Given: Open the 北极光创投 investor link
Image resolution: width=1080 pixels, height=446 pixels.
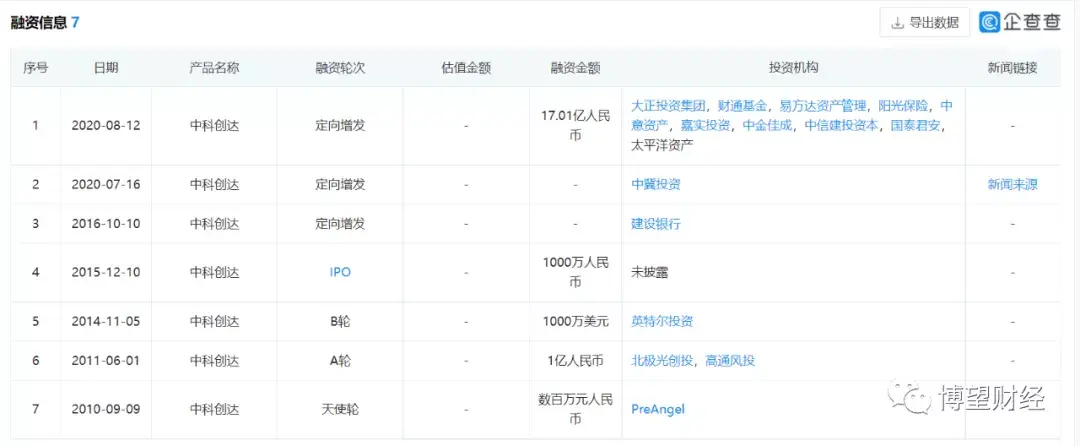Looking at the screenshot, I should [x=662, y=361].
